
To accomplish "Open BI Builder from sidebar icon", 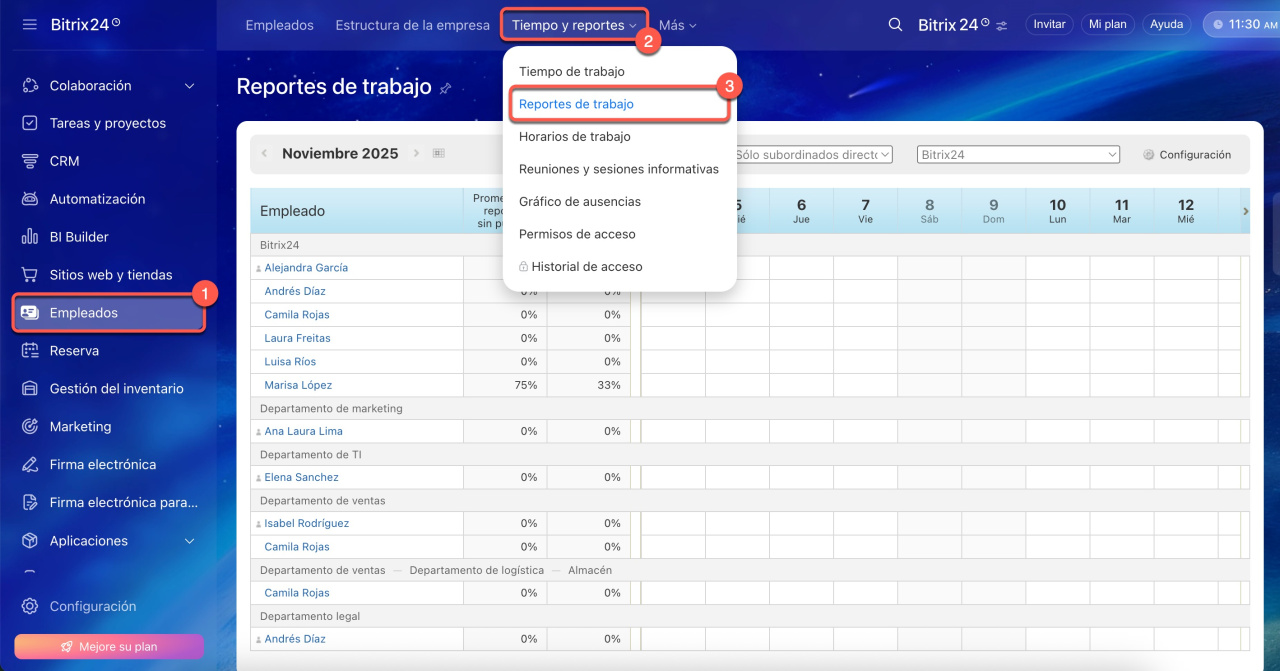I will pyautogui.click(x=30, y=237).
